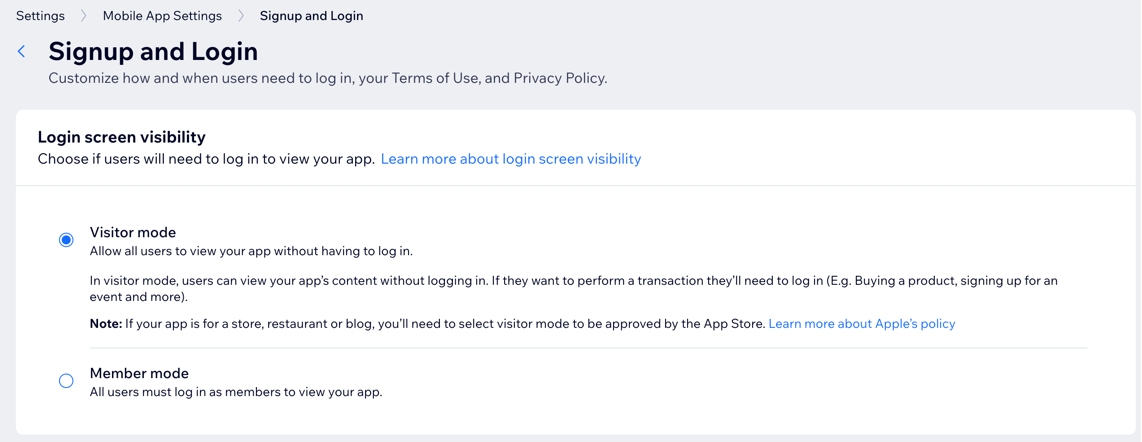Screen dimensions: 1142x442
Task: Click 'Allow all users to view' description
Action: coord(251,251)
